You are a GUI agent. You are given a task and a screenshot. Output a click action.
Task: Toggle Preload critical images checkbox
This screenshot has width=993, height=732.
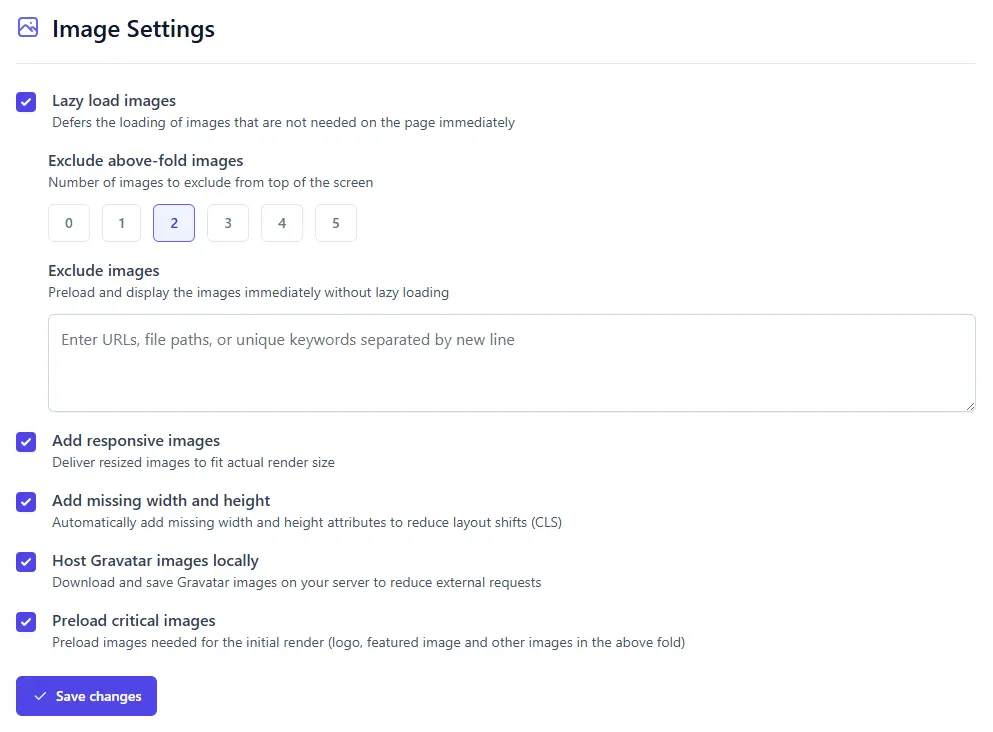26,622
